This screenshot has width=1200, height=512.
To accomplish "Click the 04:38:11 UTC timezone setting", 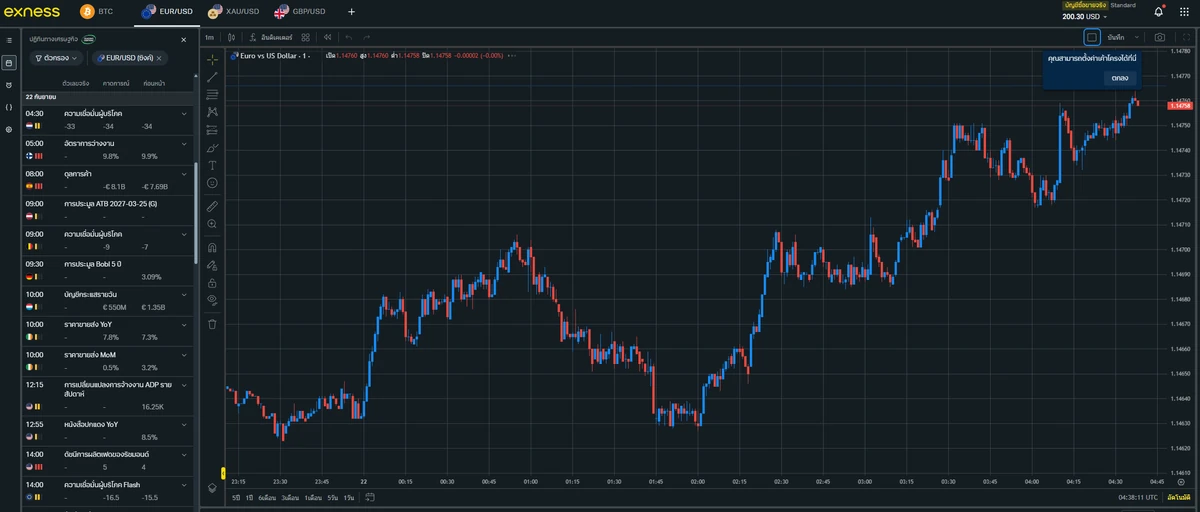I will tap(1138, 497).
